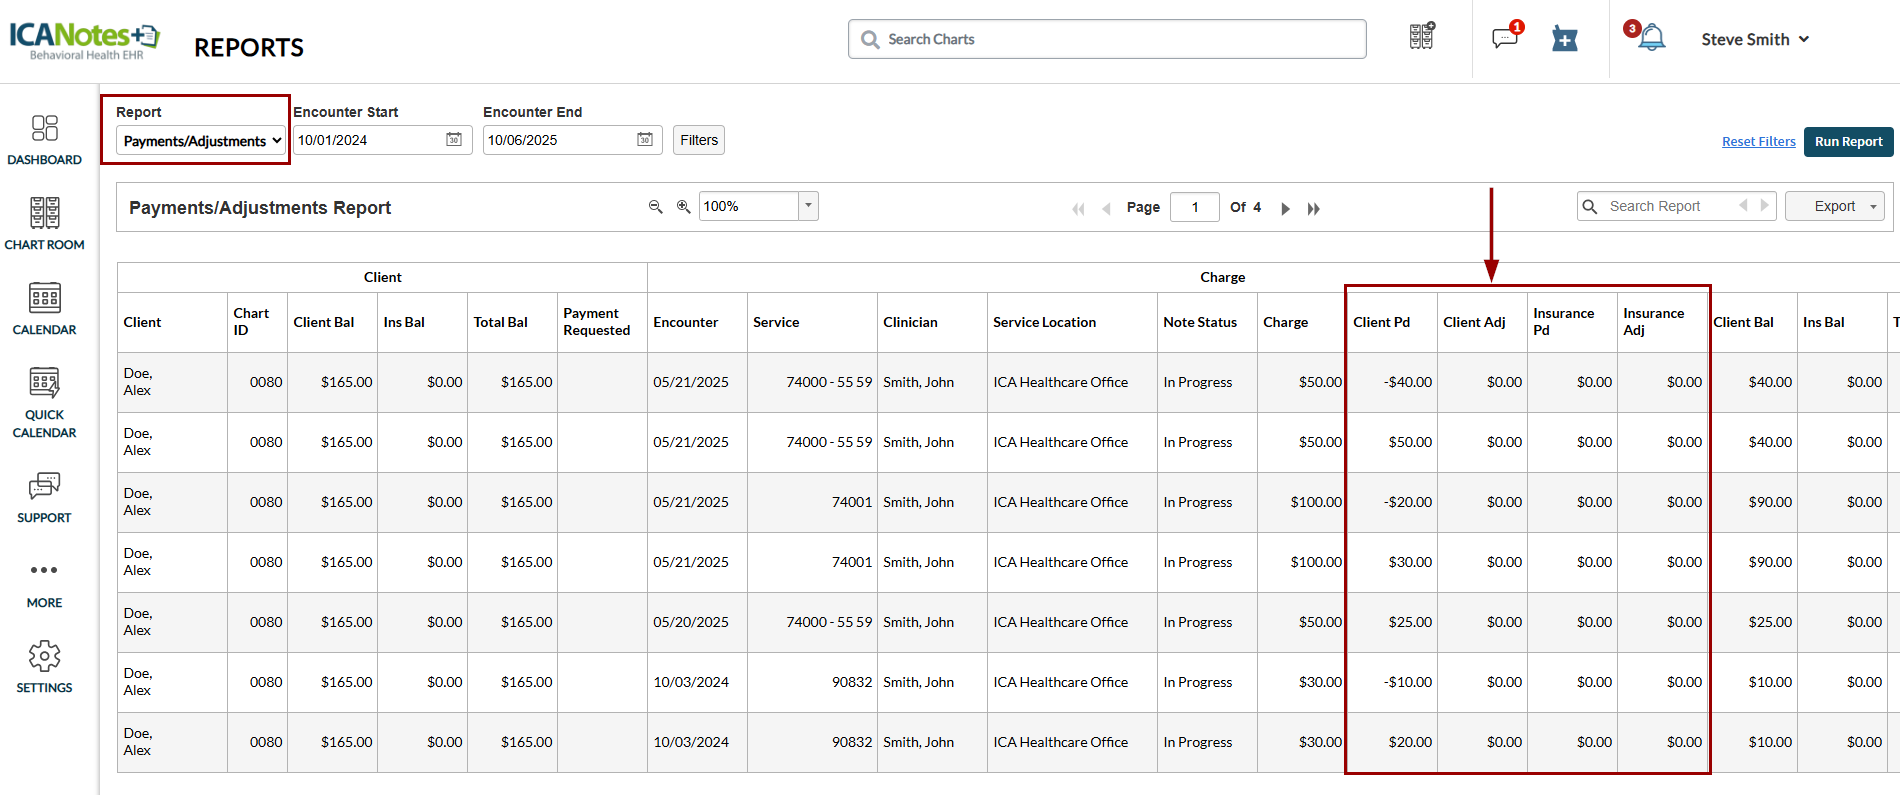Click the chart room icon in header
This screenshot has height=795, width=1900.
tap(1422, 37)
